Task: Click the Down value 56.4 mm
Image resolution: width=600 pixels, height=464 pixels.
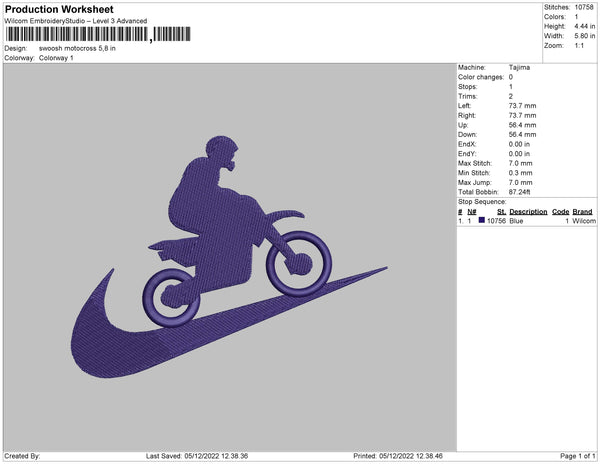Action: pyautogui.click(x=522, y=135)
